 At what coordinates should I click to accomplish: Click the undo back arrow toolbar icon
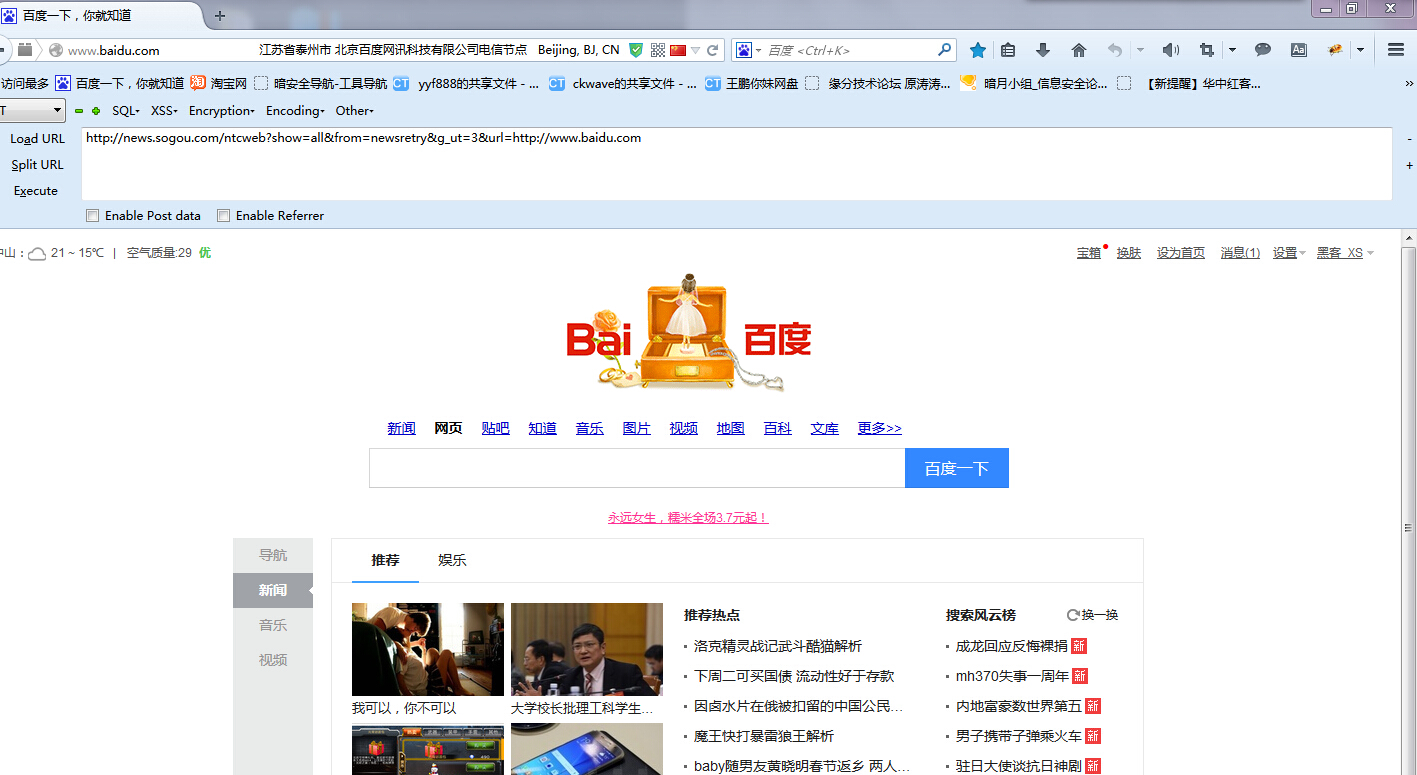pyautogui.click(x=1115, y=50)
